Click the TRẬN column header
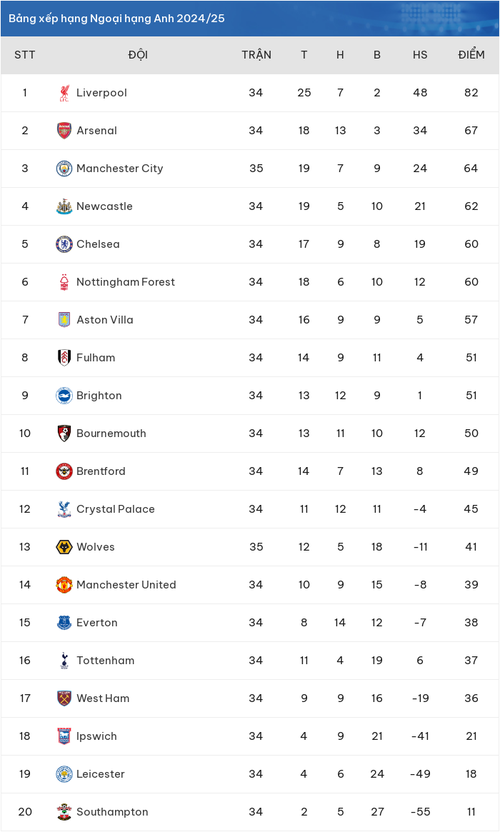Image resolution: width=500 pixels, height=832 pixels. coord(256,55)
